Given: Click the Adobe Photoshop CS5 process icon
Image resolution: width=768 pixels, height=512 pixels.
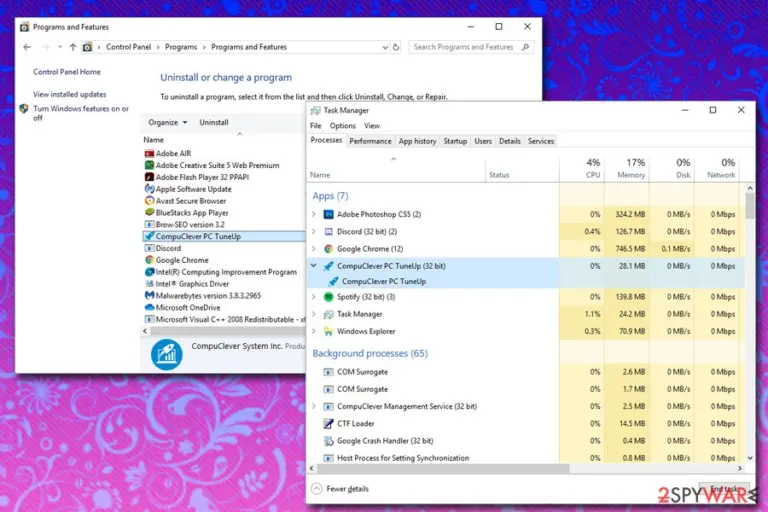Looking at the screenshot, I should [x=329, y=214].
